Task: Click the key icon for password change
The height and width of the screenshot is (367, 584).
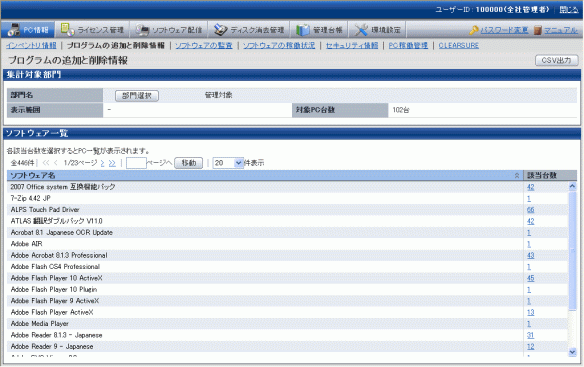Action: click(474, 30)
